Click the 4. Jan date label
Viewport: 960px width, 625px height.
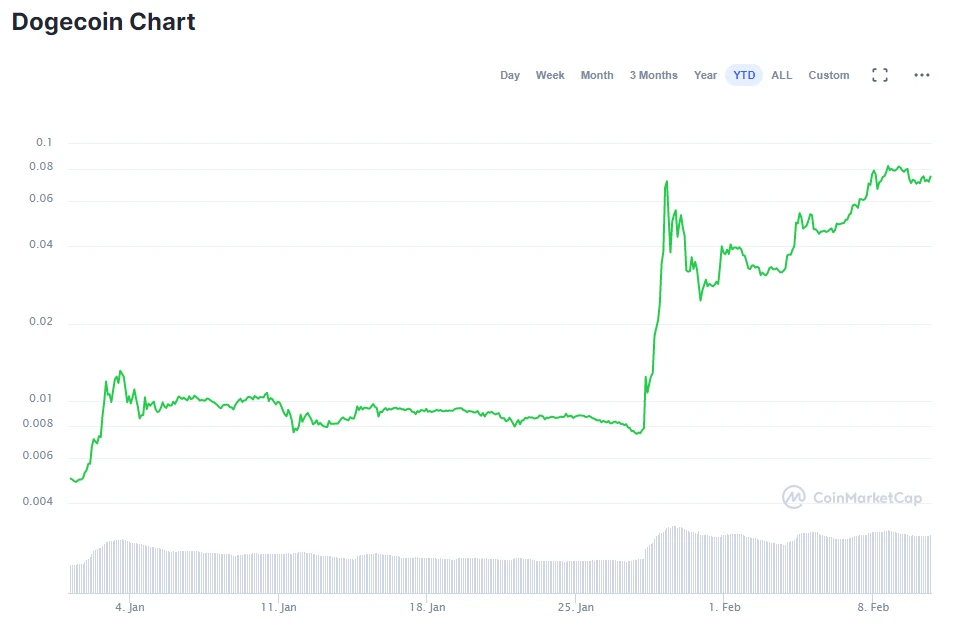point(130,607)
